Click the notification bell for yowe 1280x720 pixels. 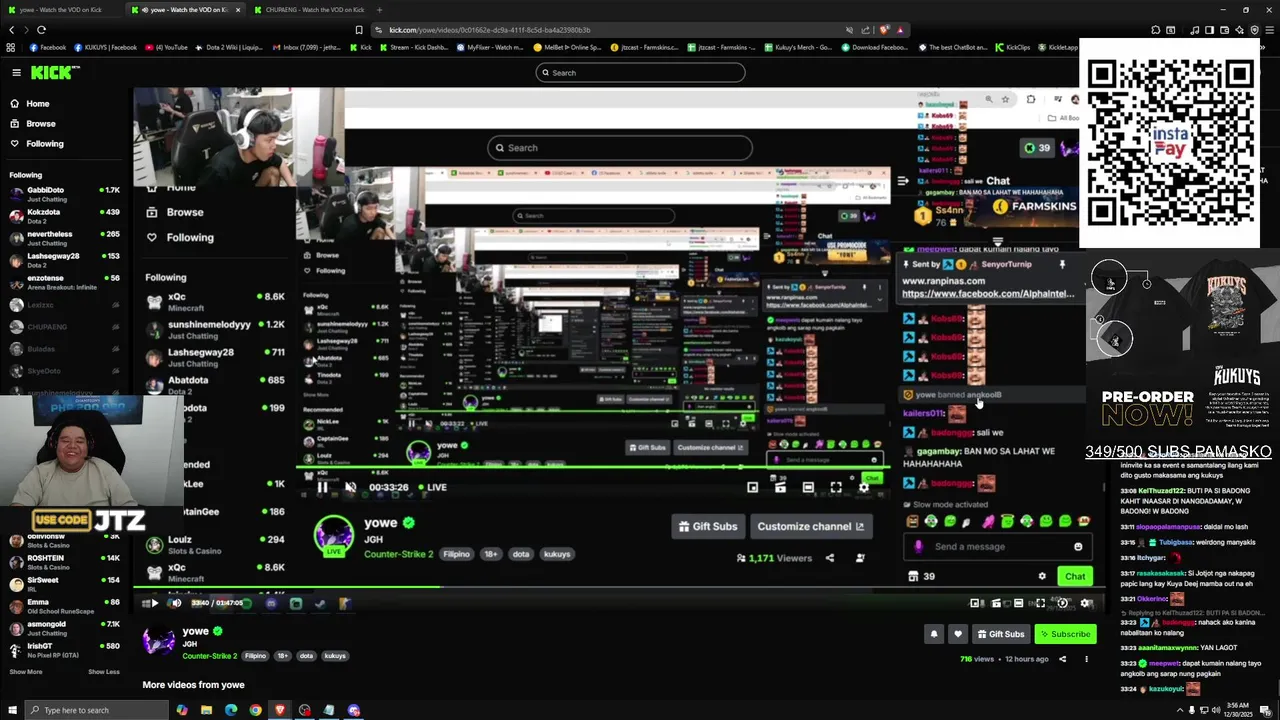click(x=933, y=634)
